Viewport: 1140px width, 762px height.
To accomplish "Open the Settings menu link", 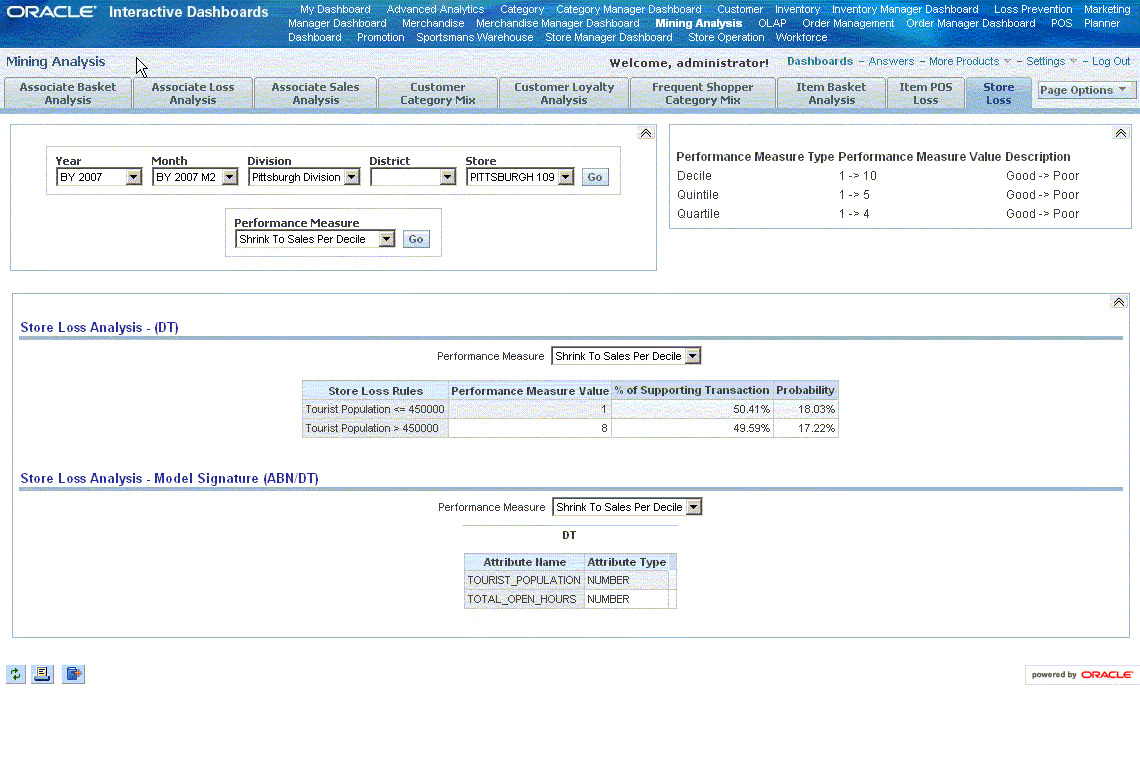I will (1045, 61).
